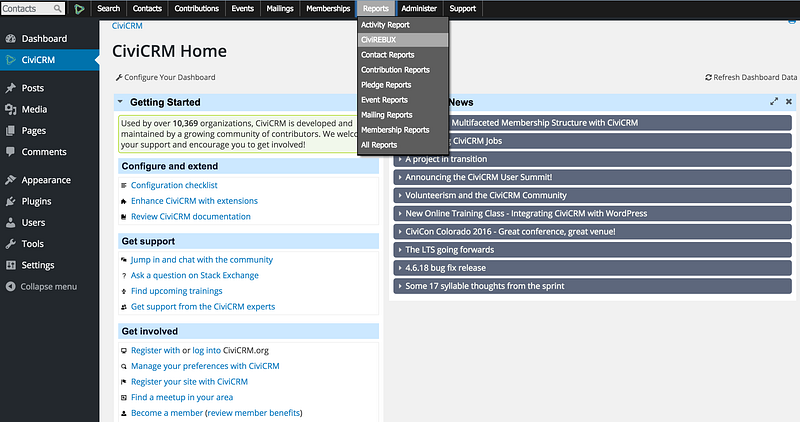This screenshot has width=800, height=422.
Task: Open Dashboard from the sidebar icon
Action: click(10, 39)
